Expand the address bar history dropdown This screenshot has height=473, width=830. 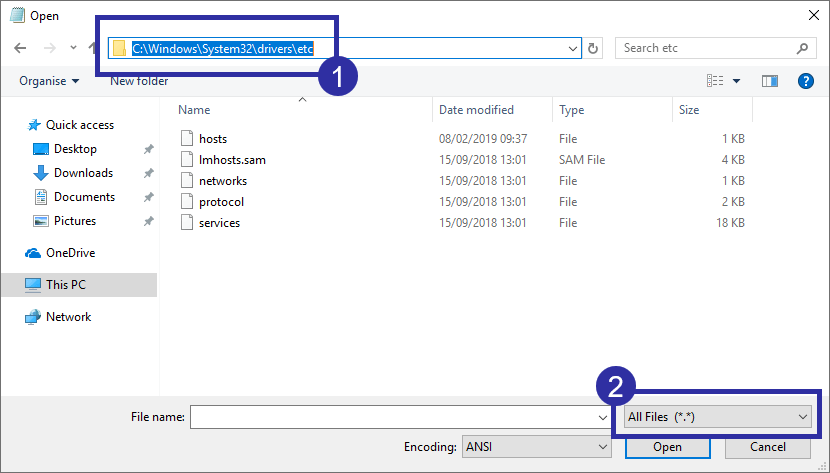[573, 48]
